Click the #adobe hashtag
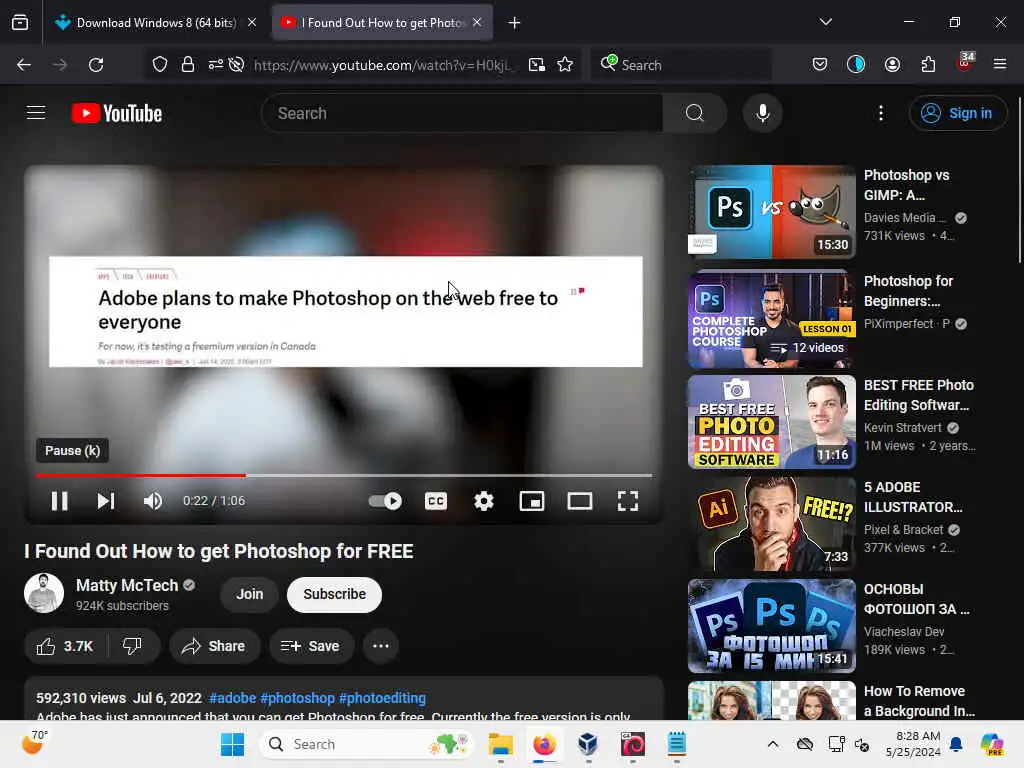The height and width of the screenshot is (768, 1024). [x=232, y=698]
